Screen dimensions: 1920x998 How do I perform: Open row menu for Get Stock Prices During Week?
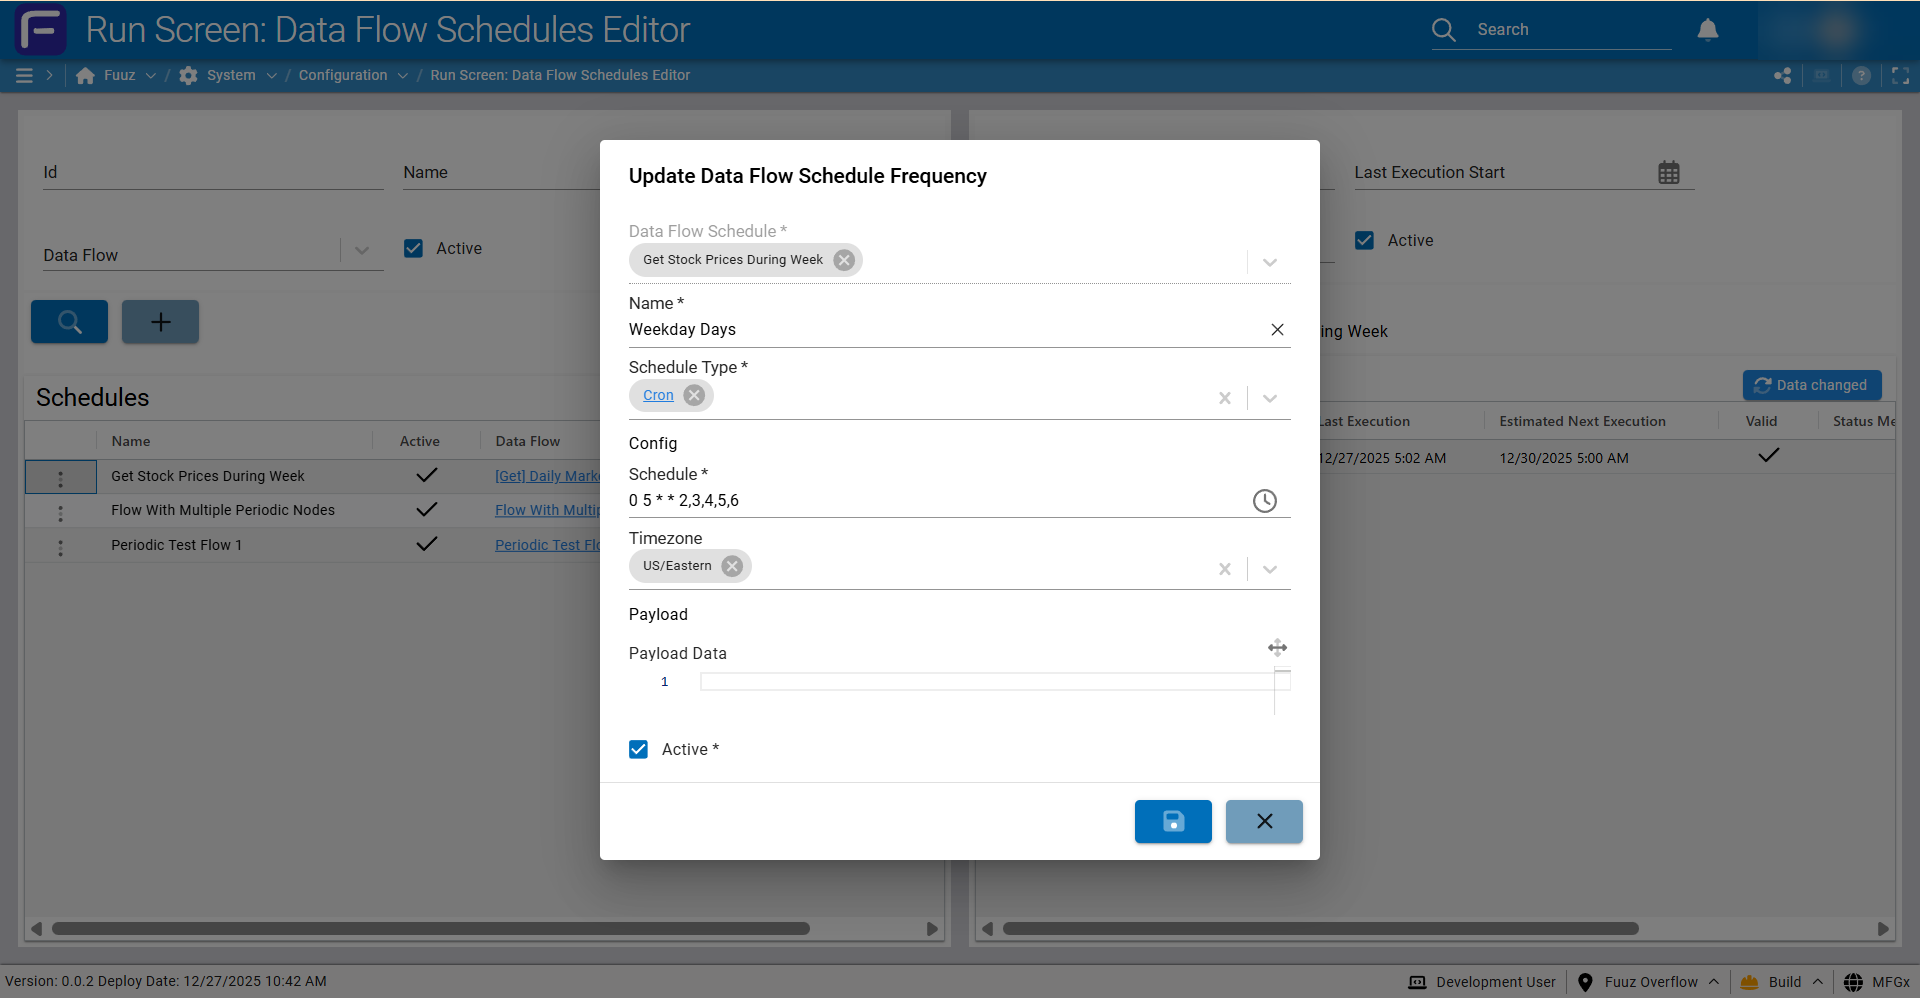pos(61,478)
